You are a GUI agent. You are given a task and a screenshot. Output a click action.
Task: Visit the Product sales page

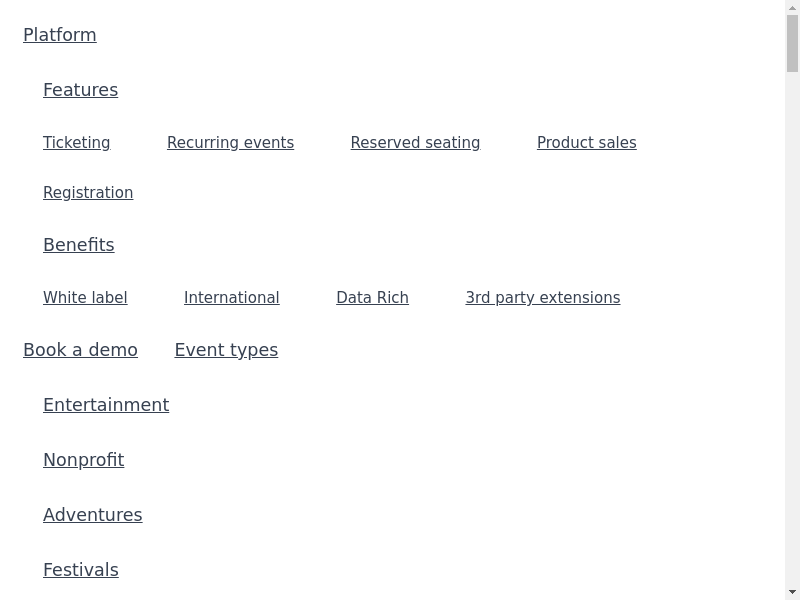(x=586, y=143)
